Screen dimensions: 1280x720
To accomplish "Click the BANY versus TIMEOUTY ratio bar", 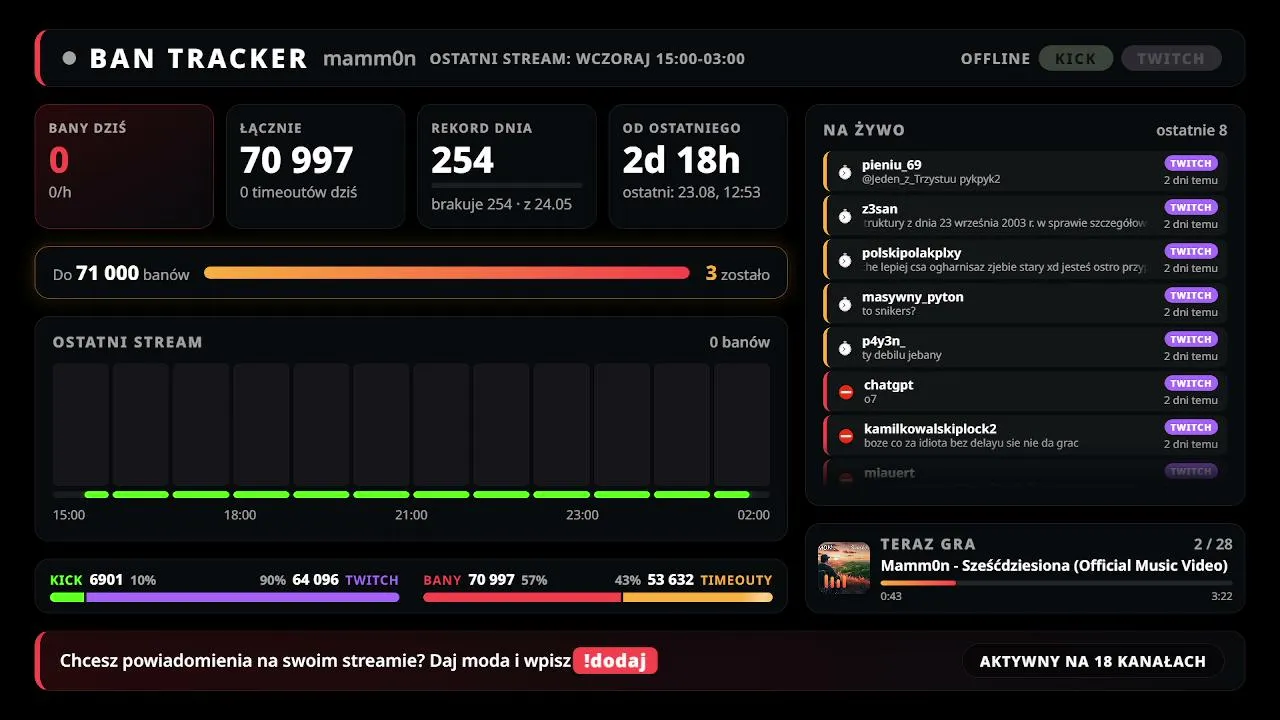I will [x=598, y=597].
